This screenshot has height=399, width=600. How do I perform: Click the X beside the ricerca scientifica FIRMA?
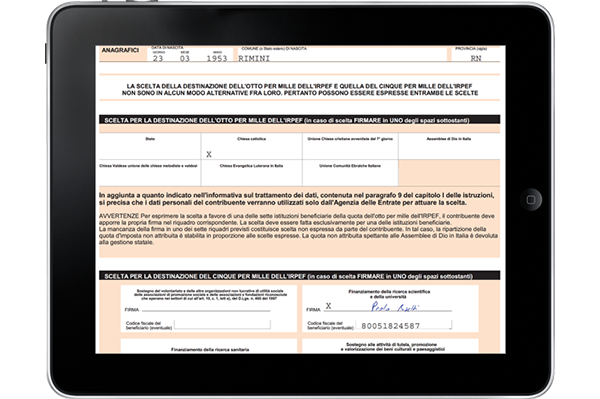point(328,306)
